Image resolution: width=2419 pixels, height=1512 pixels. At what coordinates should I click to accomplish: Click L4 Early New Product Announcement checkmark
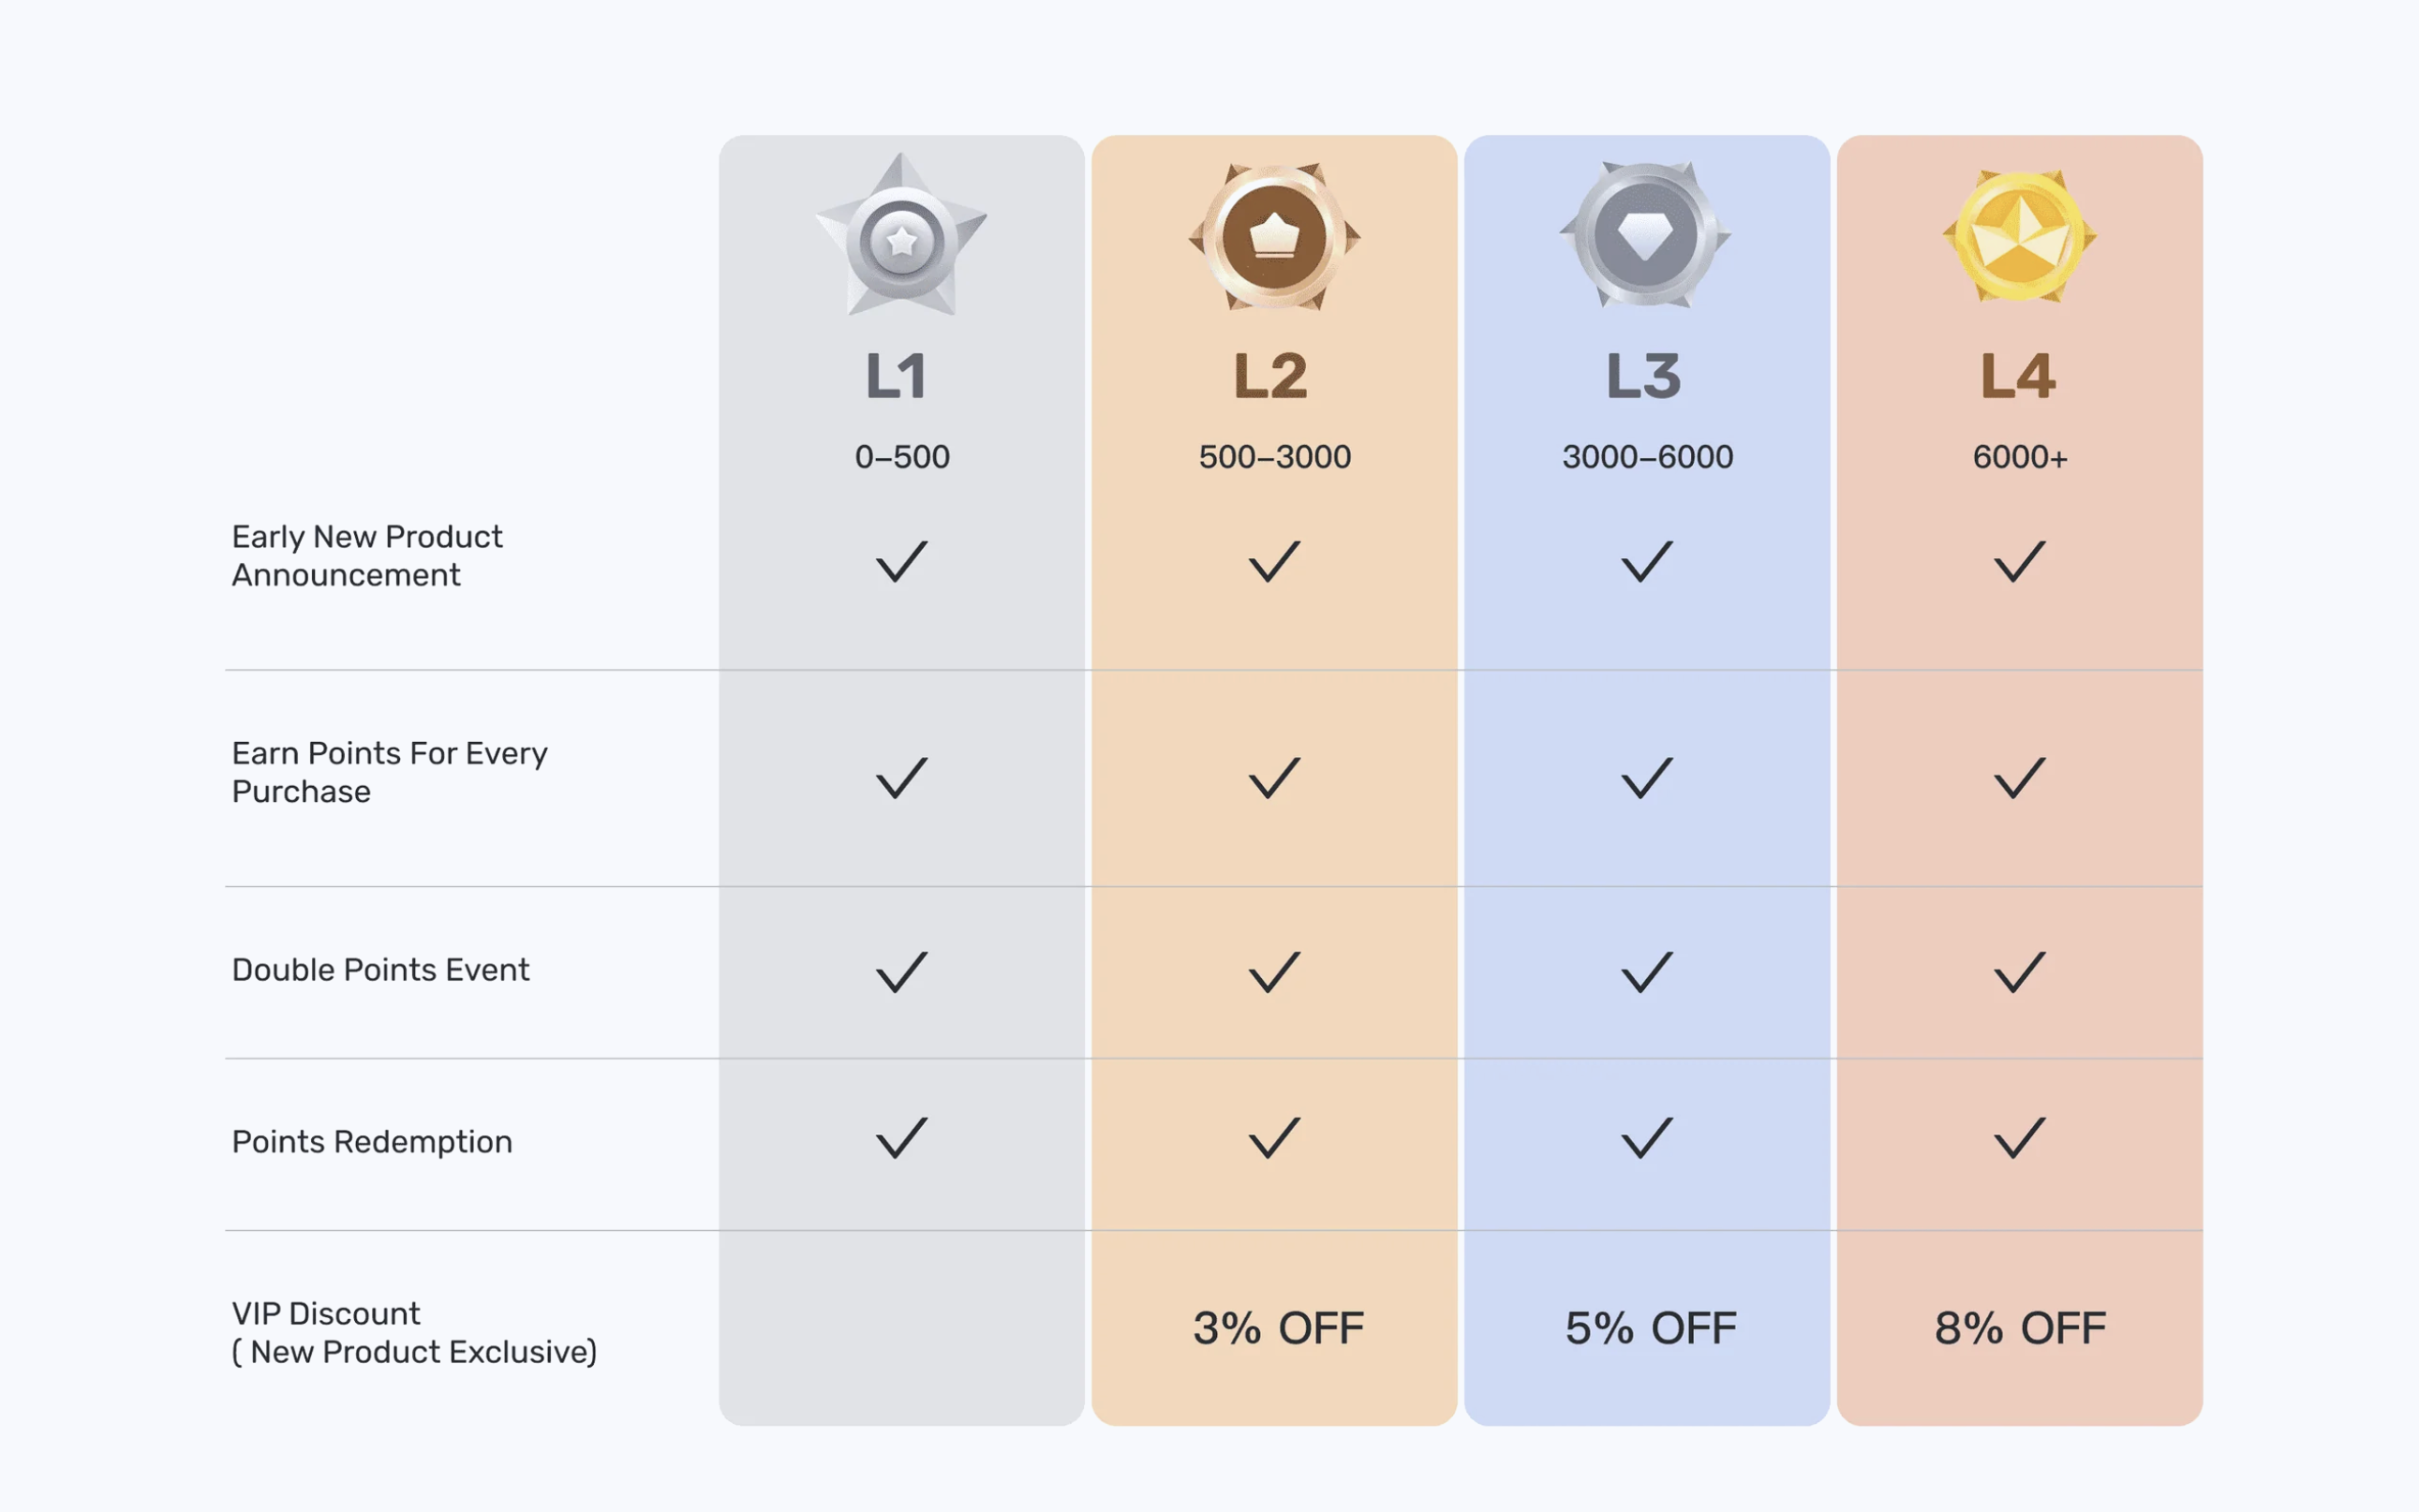tap(2019, 561)
